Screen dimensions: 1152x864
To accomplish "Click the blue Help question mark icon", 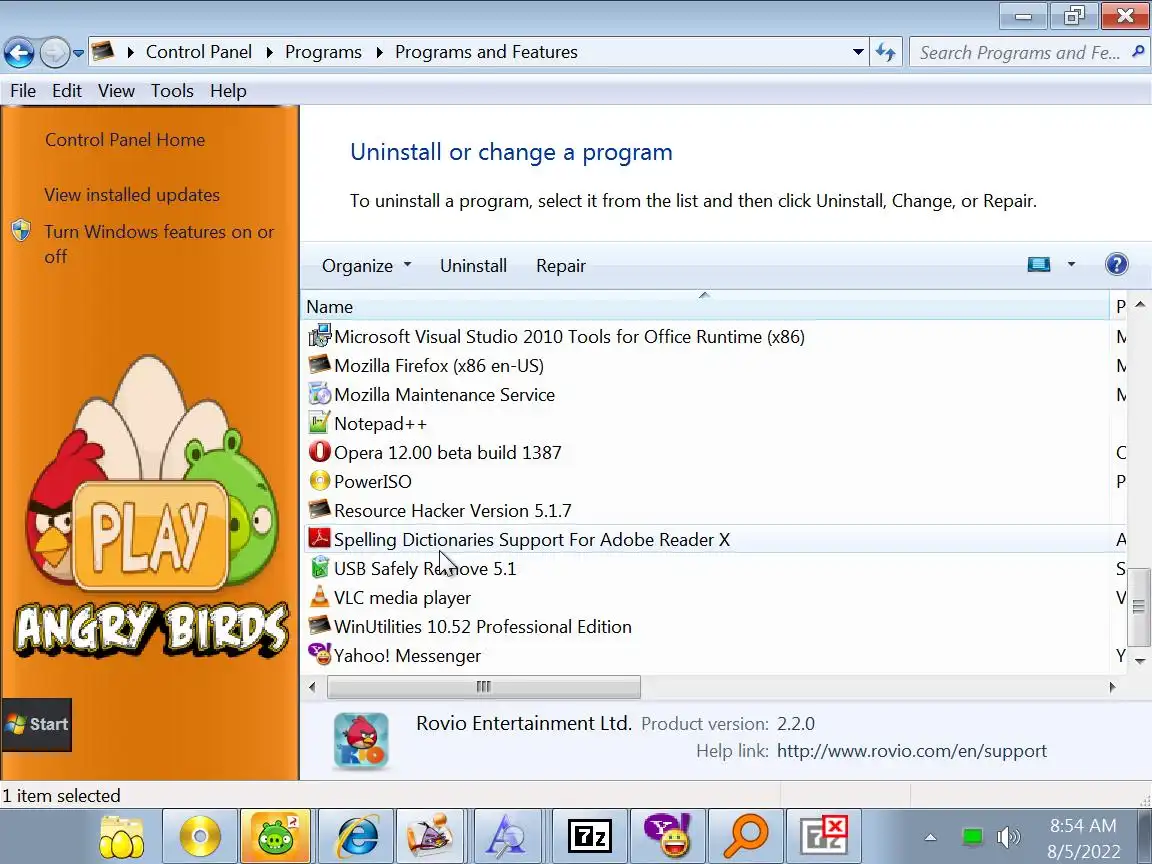I will (x=1116, y=264).
